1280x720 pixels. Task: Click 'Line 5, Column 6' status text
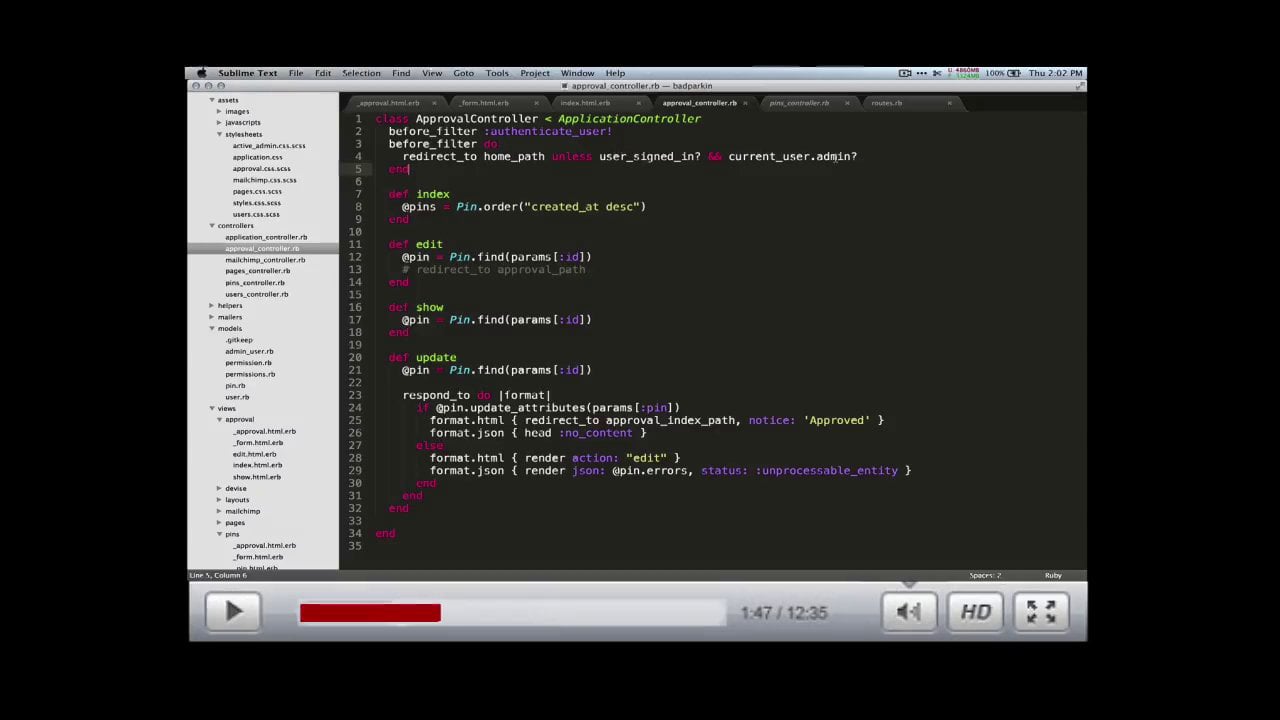point(218,575)
